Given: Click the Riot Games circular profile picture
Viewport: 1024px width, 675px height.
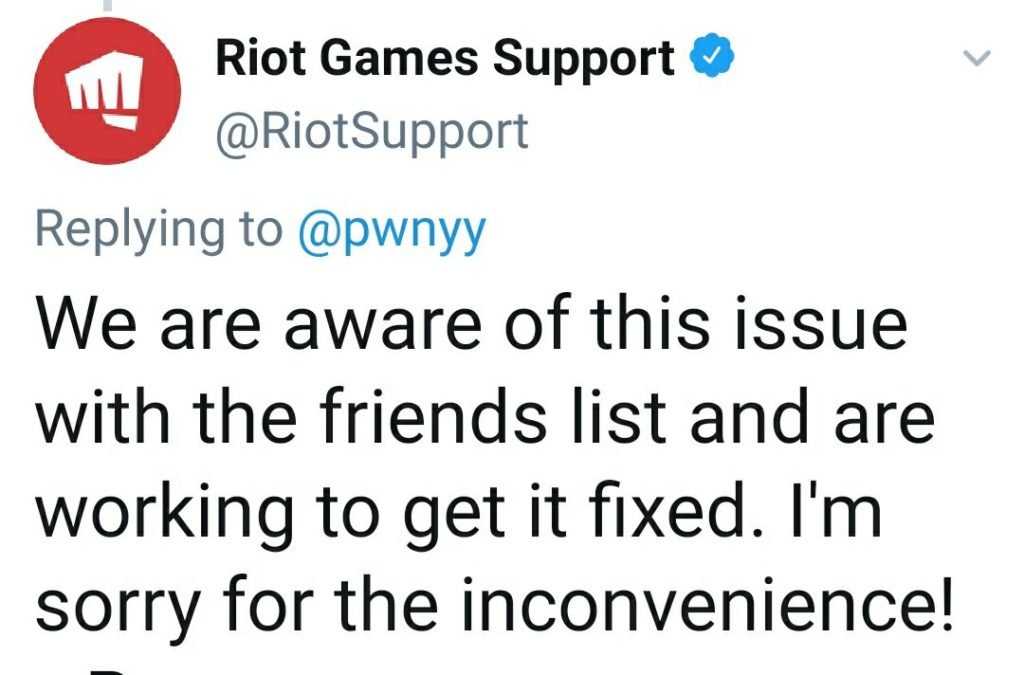Looking at the screenshot, I should click(110, 90).
